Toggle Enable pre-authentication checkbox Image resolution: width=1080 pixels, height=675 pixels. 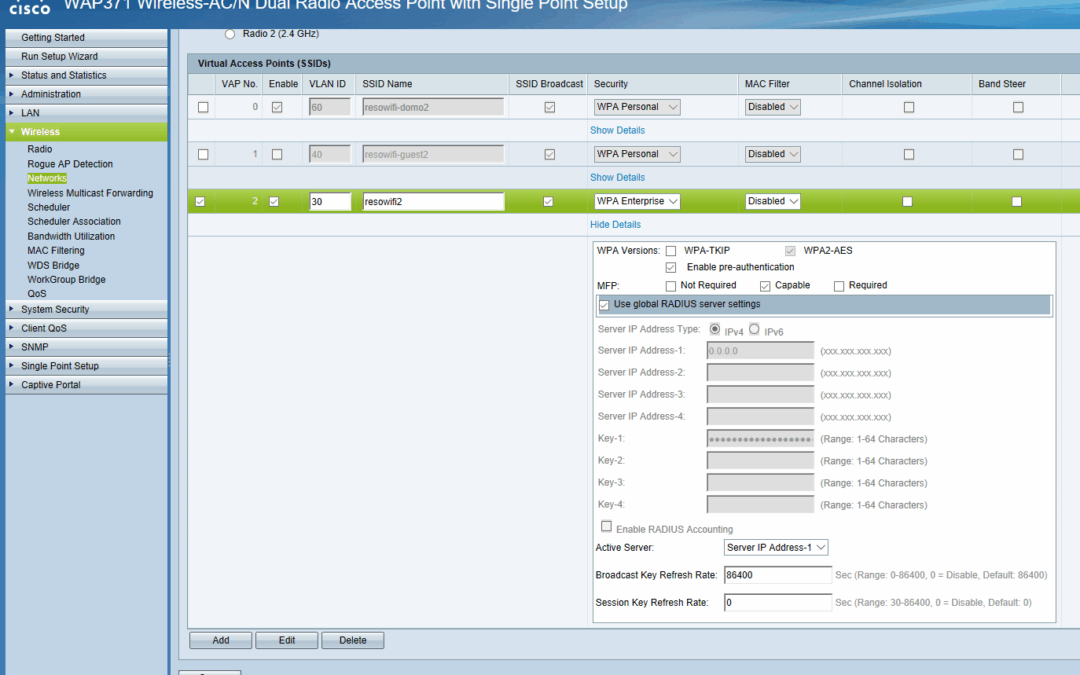671,267
